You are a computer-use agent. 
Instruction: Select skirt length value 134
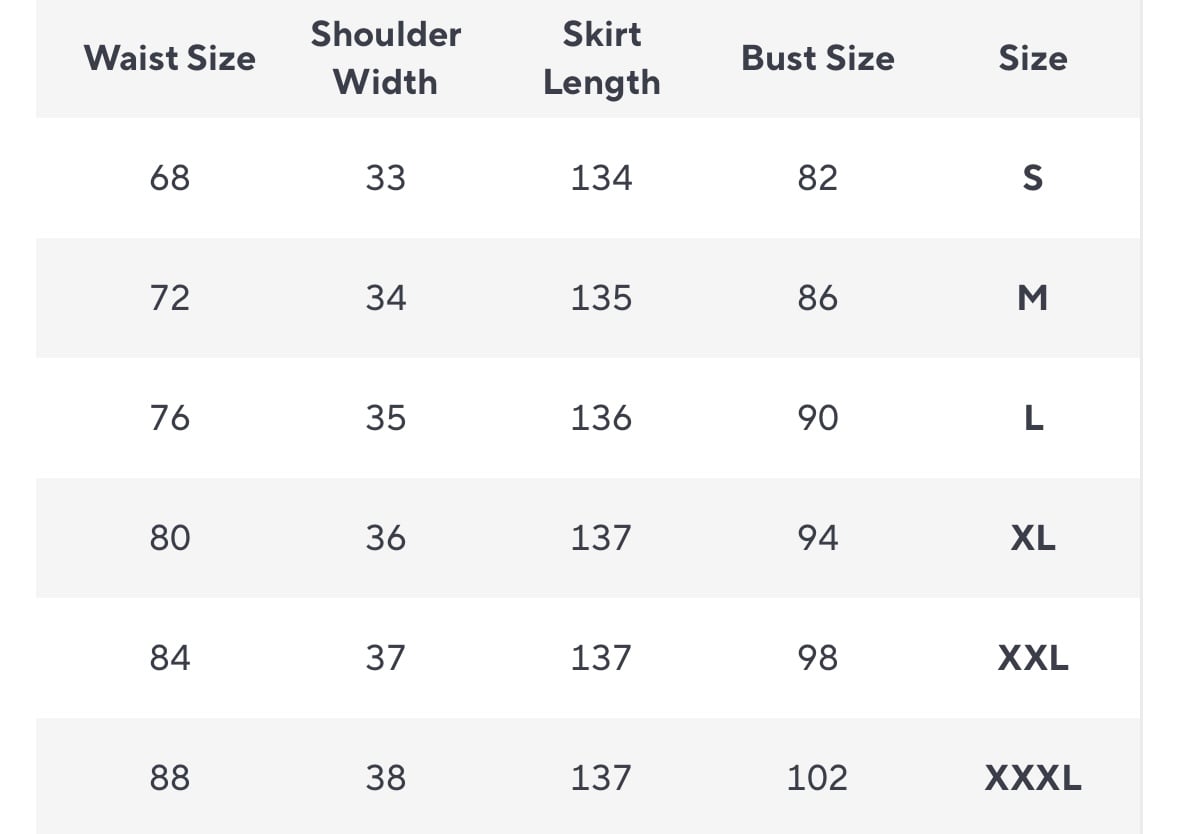click(x=602, y=178)
